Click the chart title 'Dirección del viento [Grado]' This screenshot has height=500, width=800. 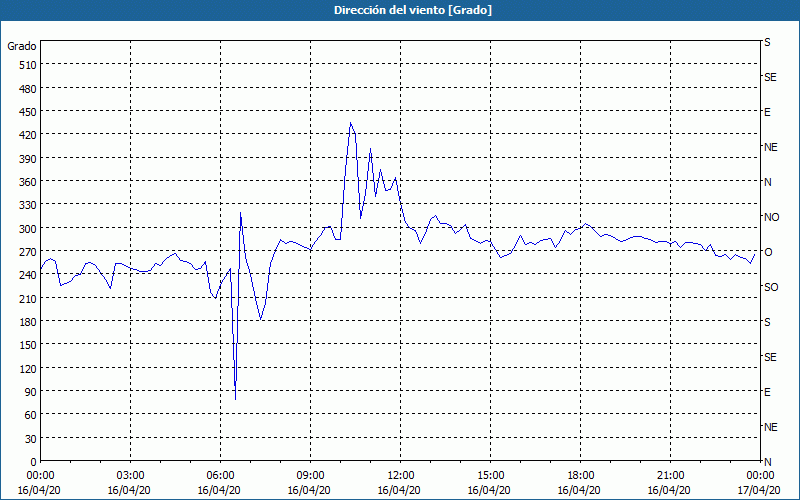[413, 10]
